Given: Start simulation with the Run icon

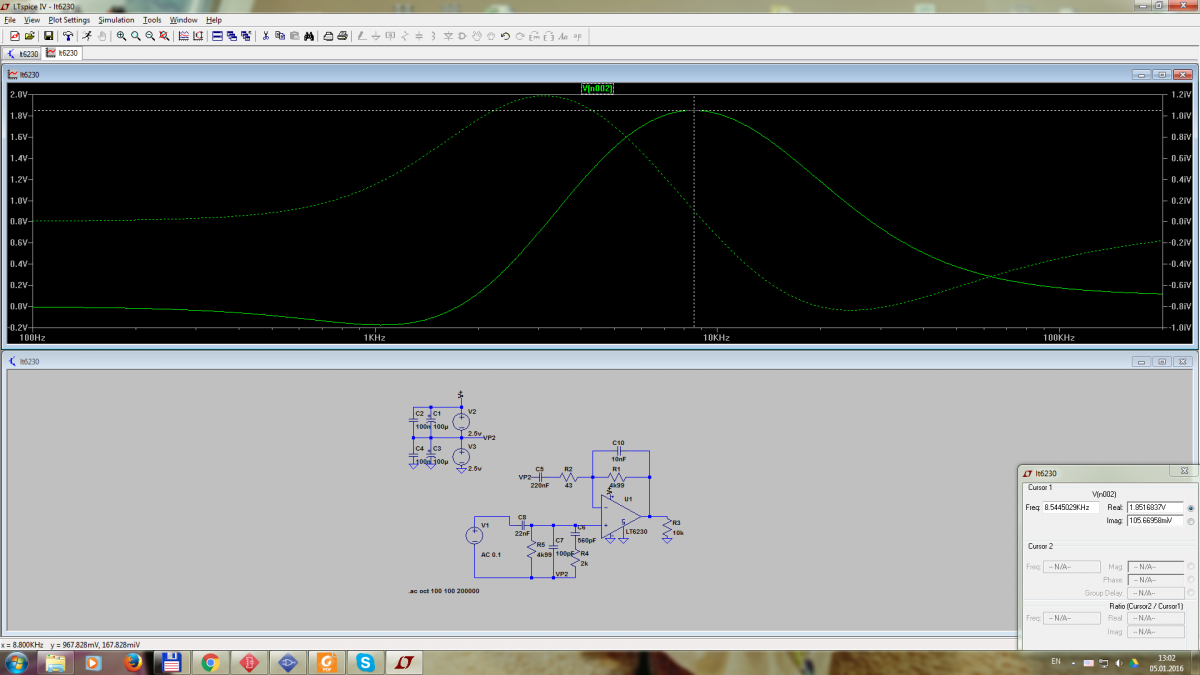Looking at the screenshot, I should pos(87,36).
